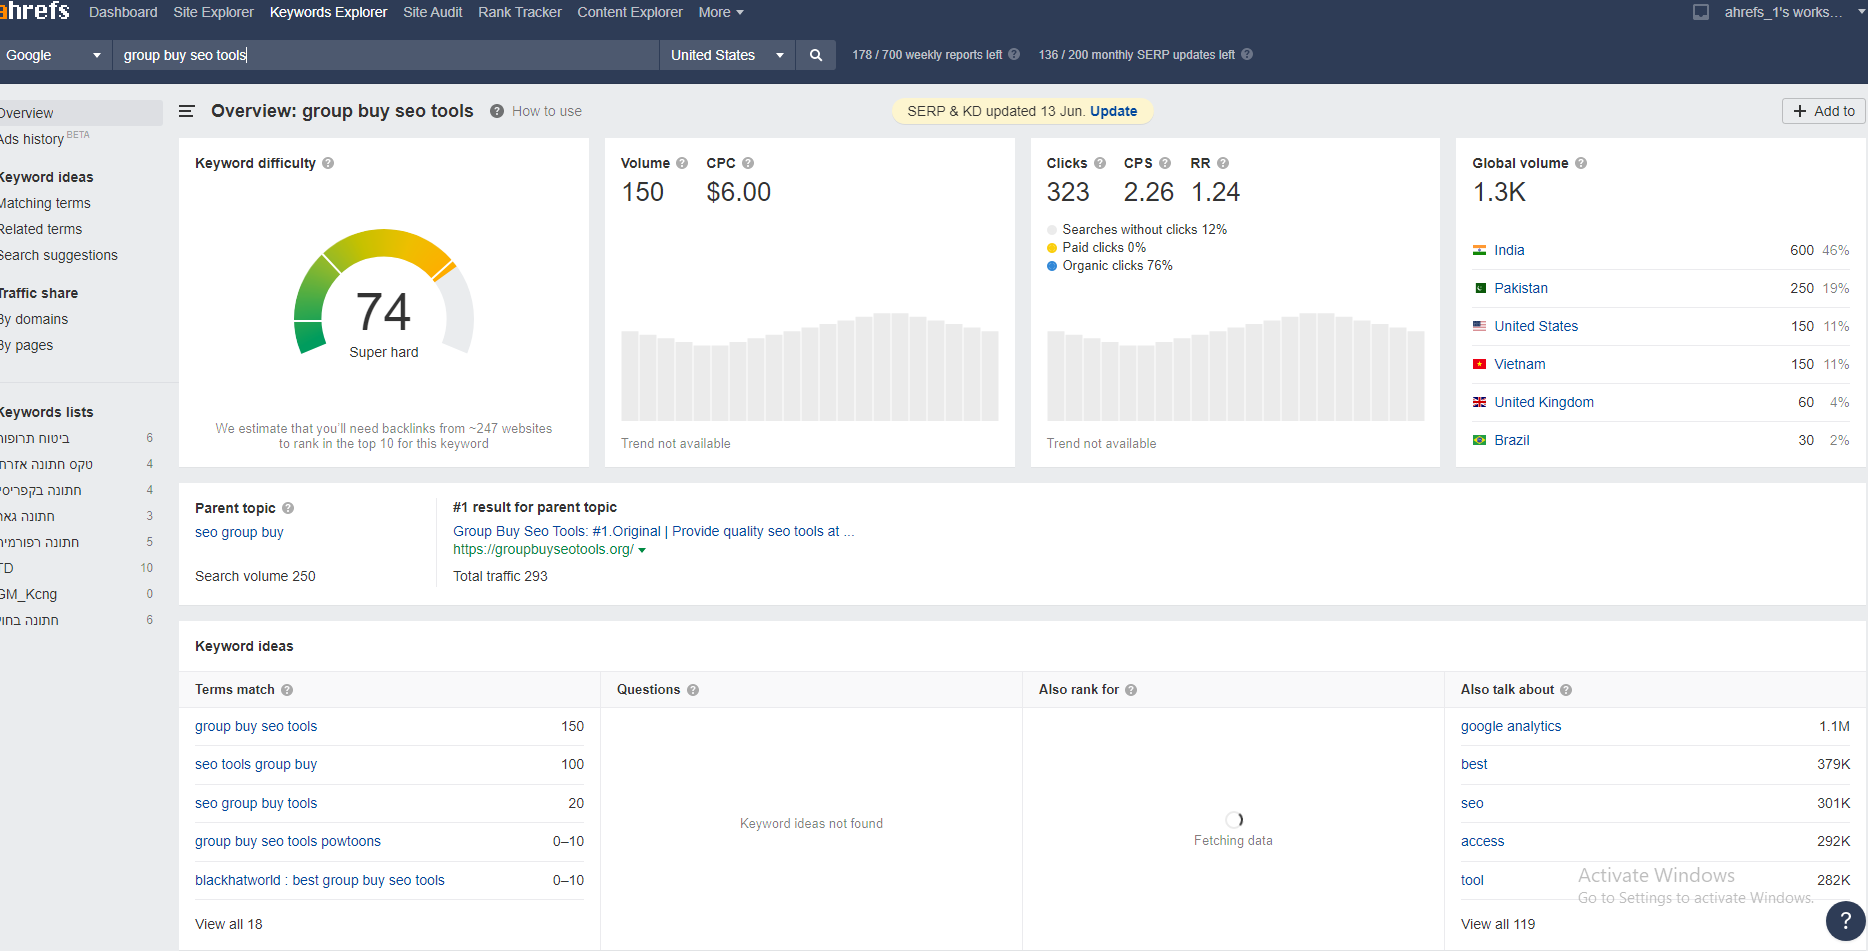
Task: Click the Update link for SERP data
Action: [x=1113, y=111]
